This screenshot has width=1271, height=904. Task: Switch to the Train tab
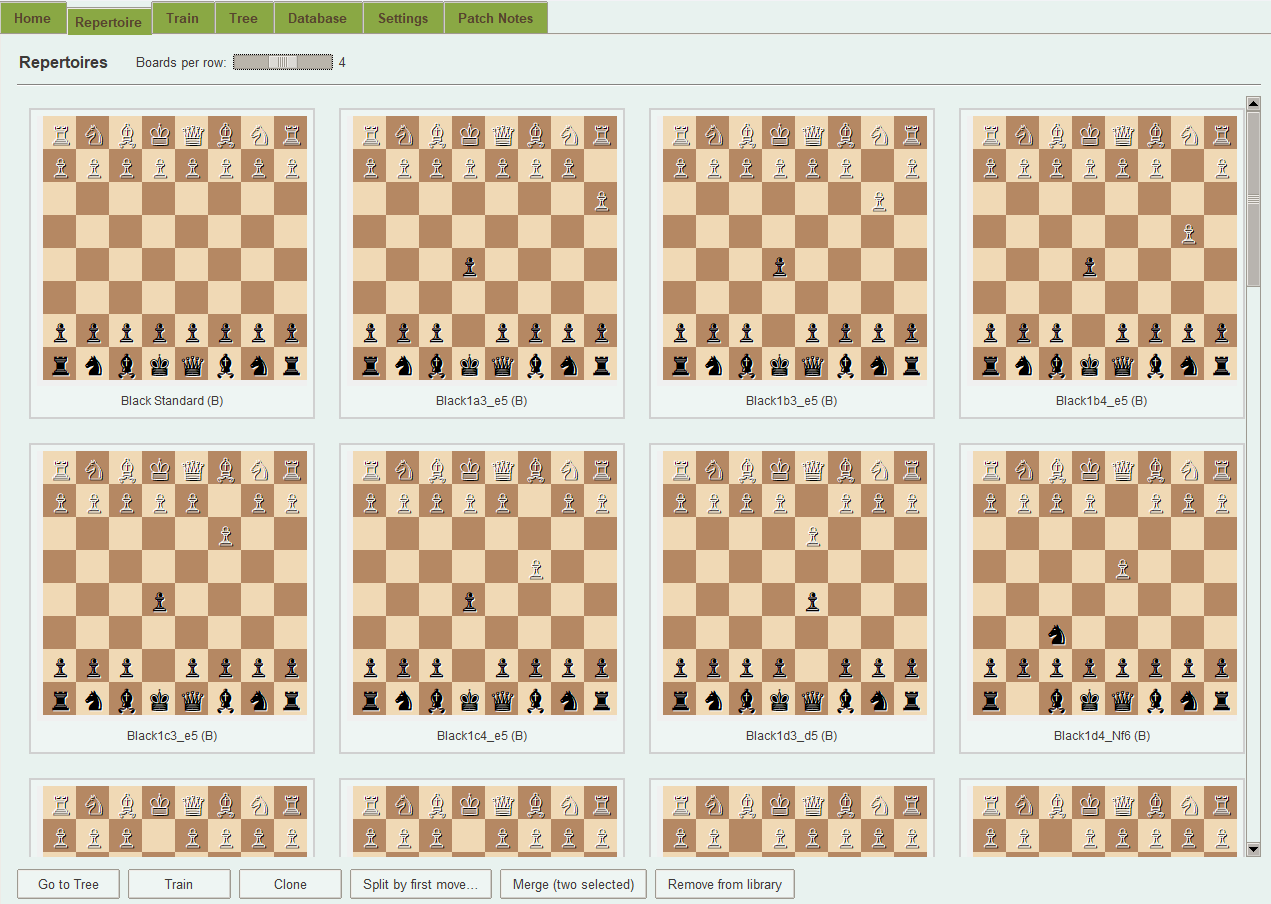pos(182,18)
